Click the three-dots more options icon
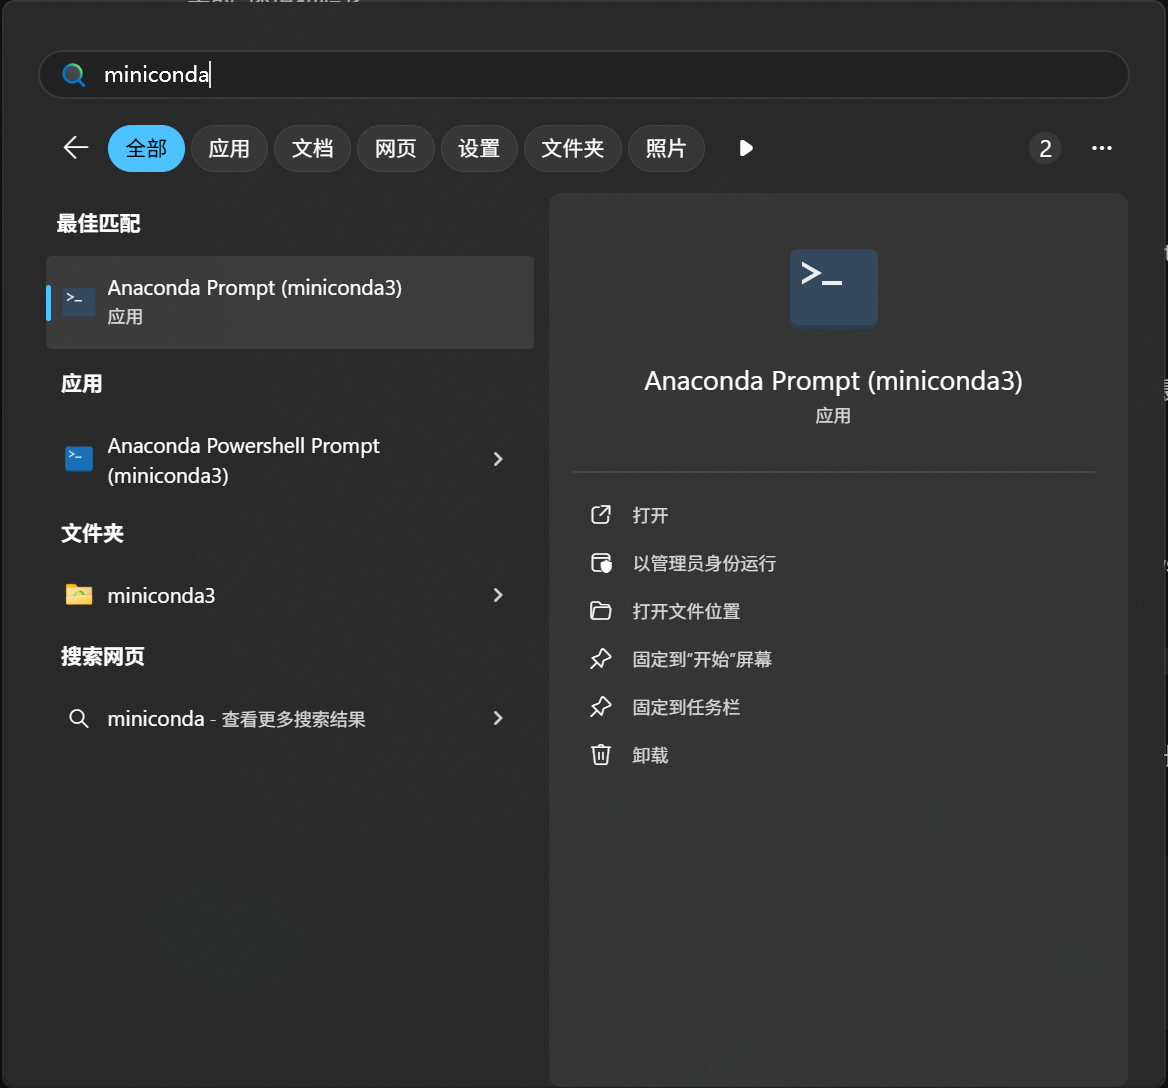Screen dimensions: 1168x1088 coord(1101,148)
